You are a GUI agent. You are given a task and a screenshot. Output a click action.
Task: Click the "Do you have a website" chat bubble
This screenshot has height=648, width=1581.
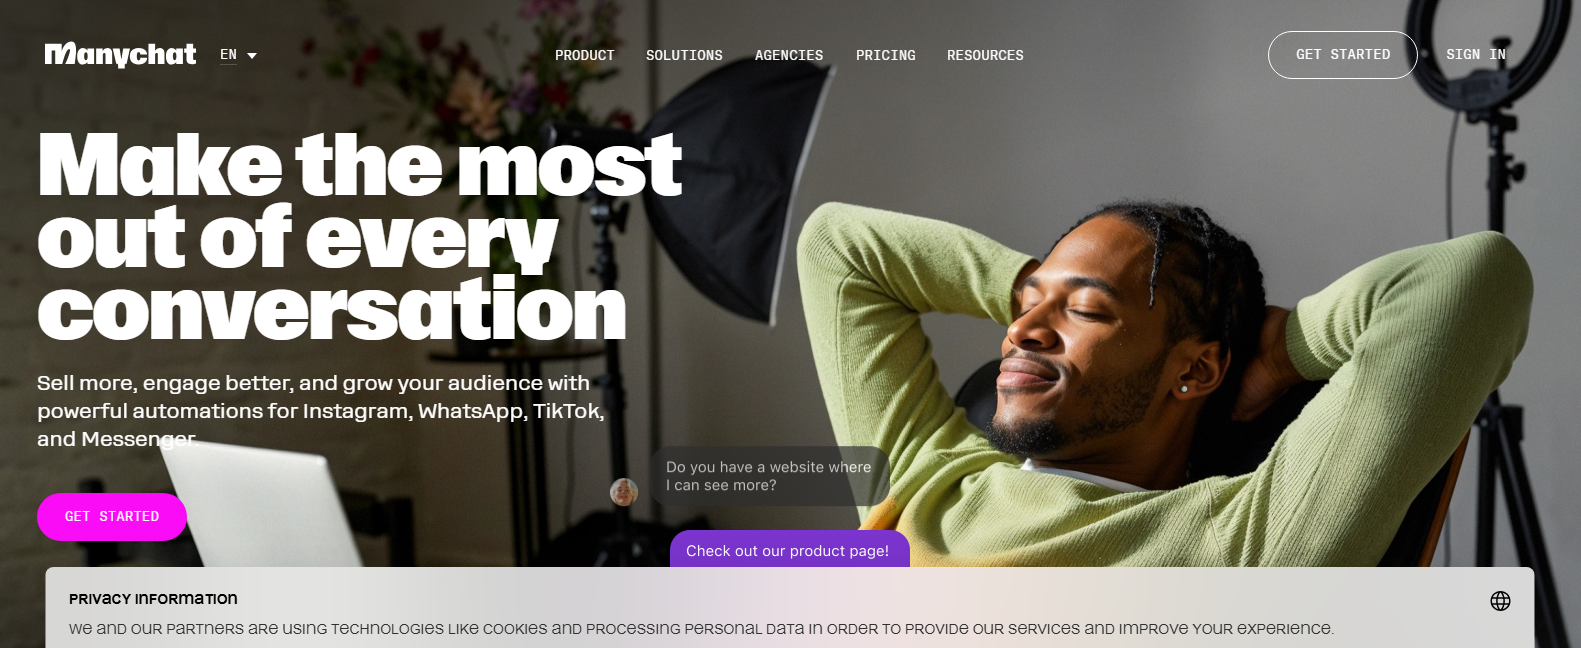point(769,476)
